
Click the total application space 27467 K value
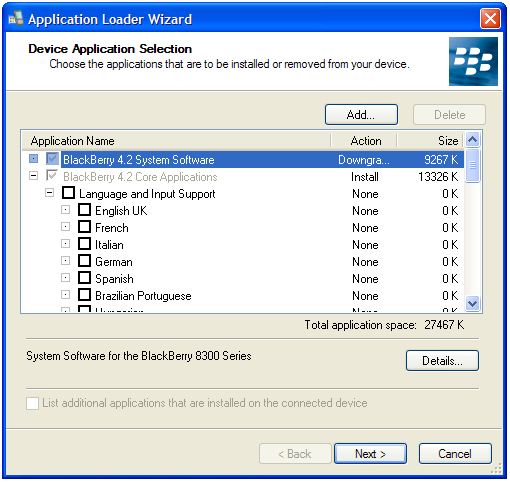[x=444, y=325]
